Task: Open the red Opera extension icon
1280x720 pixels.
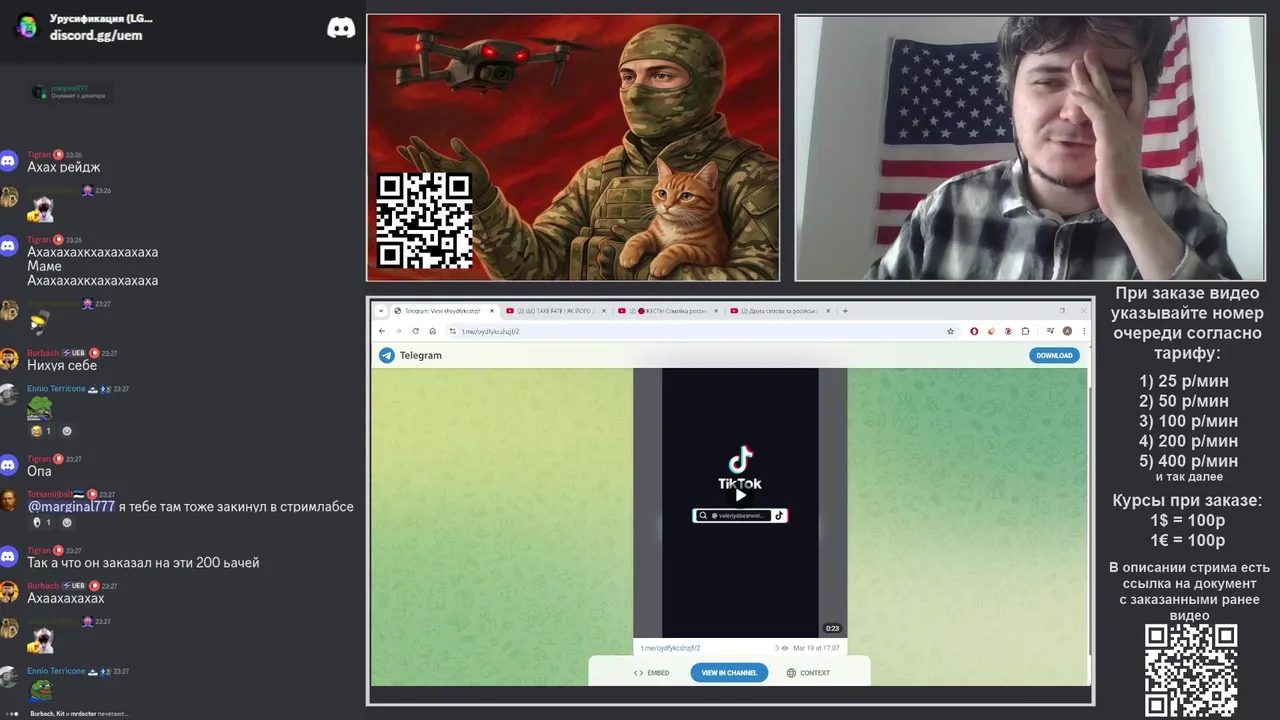Action: pos(974,331)
